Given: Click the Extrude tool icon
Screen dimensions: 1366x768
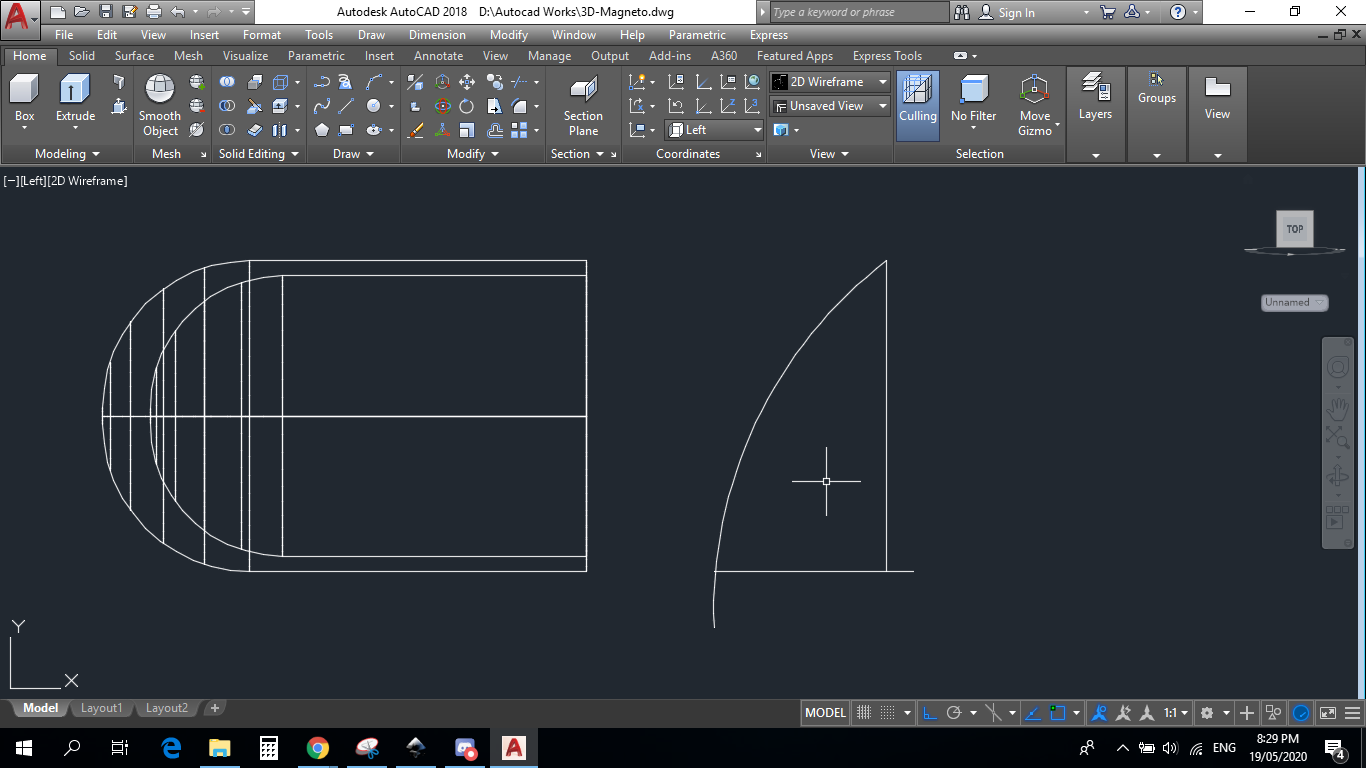Looking at the screenshot, I should pos(75,89).
